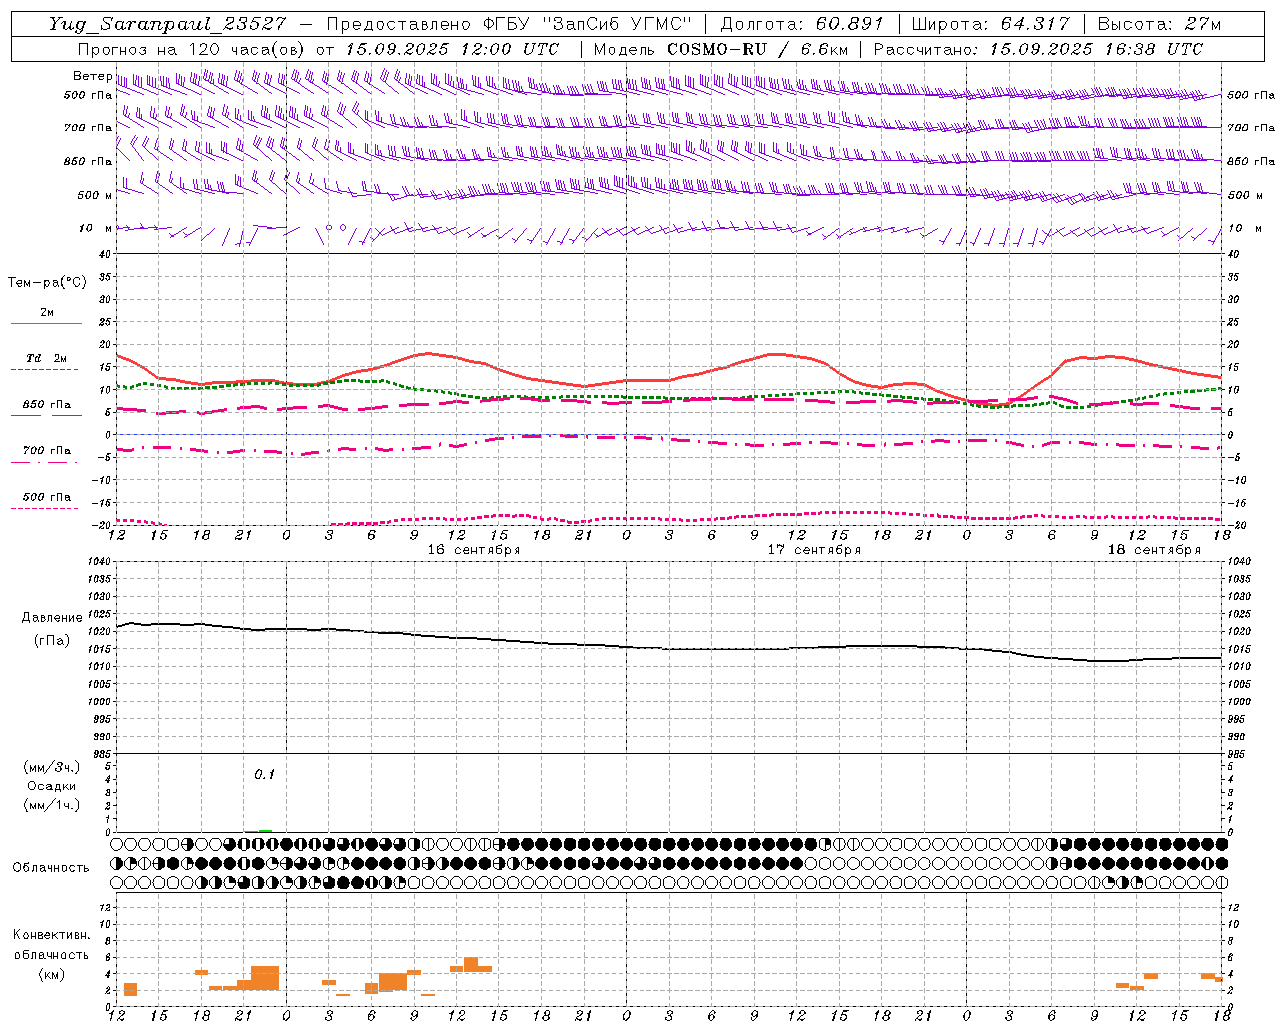Click the solid red line sample under 2м
Screen dimensions: 1280x1024
[x=46, y=324]
